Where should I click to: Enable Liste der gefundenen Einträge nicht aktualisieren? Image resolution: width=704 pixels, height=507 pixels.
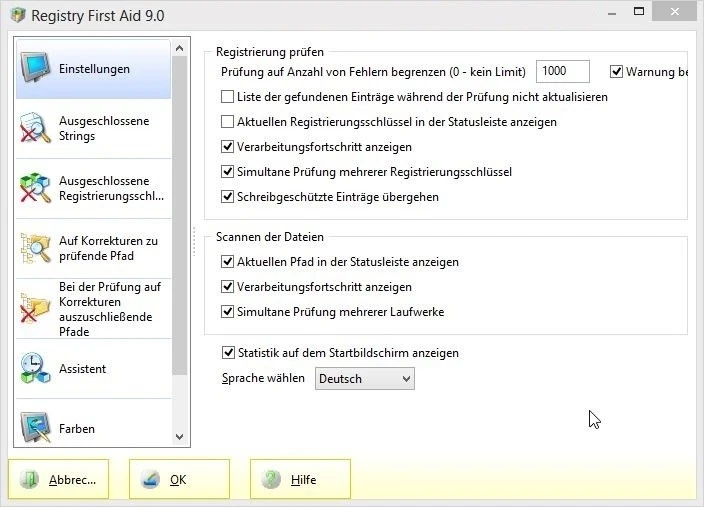[x=227, y=97]
